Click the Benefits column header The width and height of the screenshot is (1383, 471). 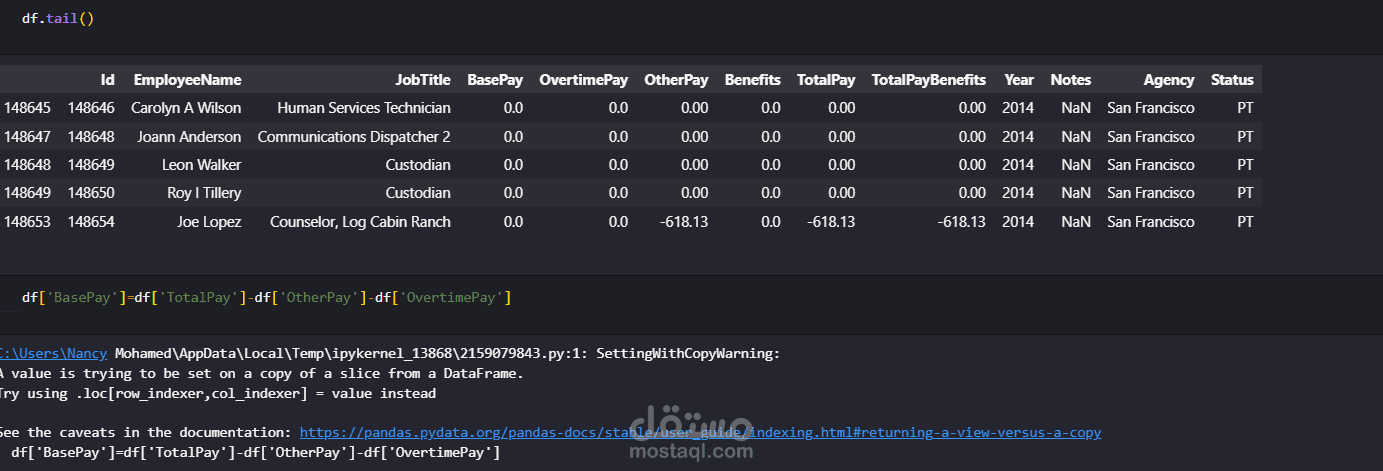(x=752, y=80)
